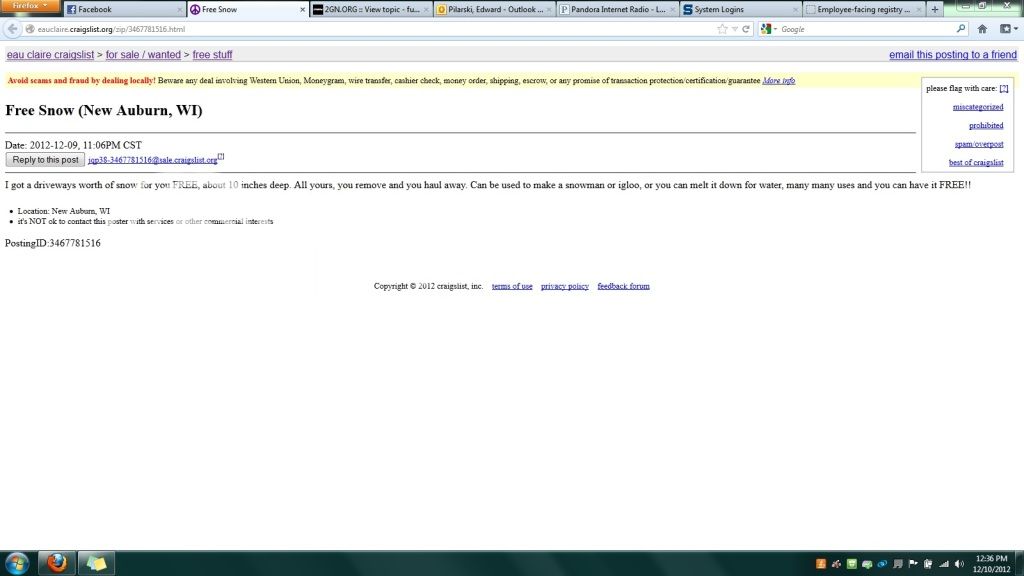Click the reload page icon

pyautogui.click(x=746, y=29)
